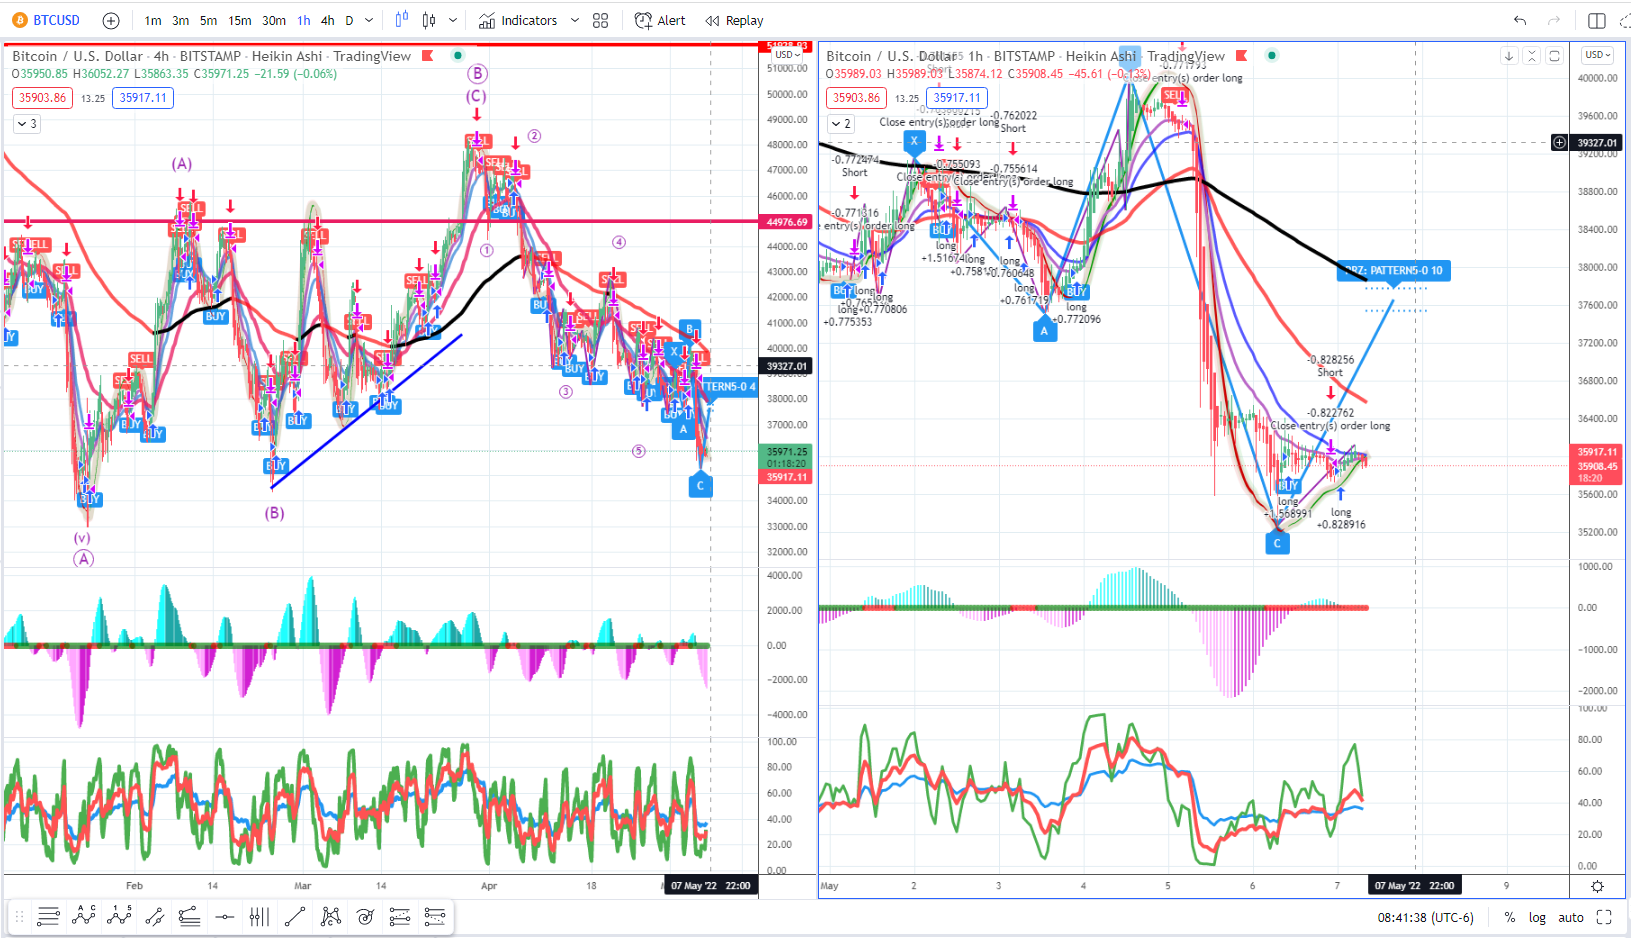The image size is (1631, 938).
Task: Click the 08:41:38 (UTC-6) timezone selector
Action: click(1425, 917)
